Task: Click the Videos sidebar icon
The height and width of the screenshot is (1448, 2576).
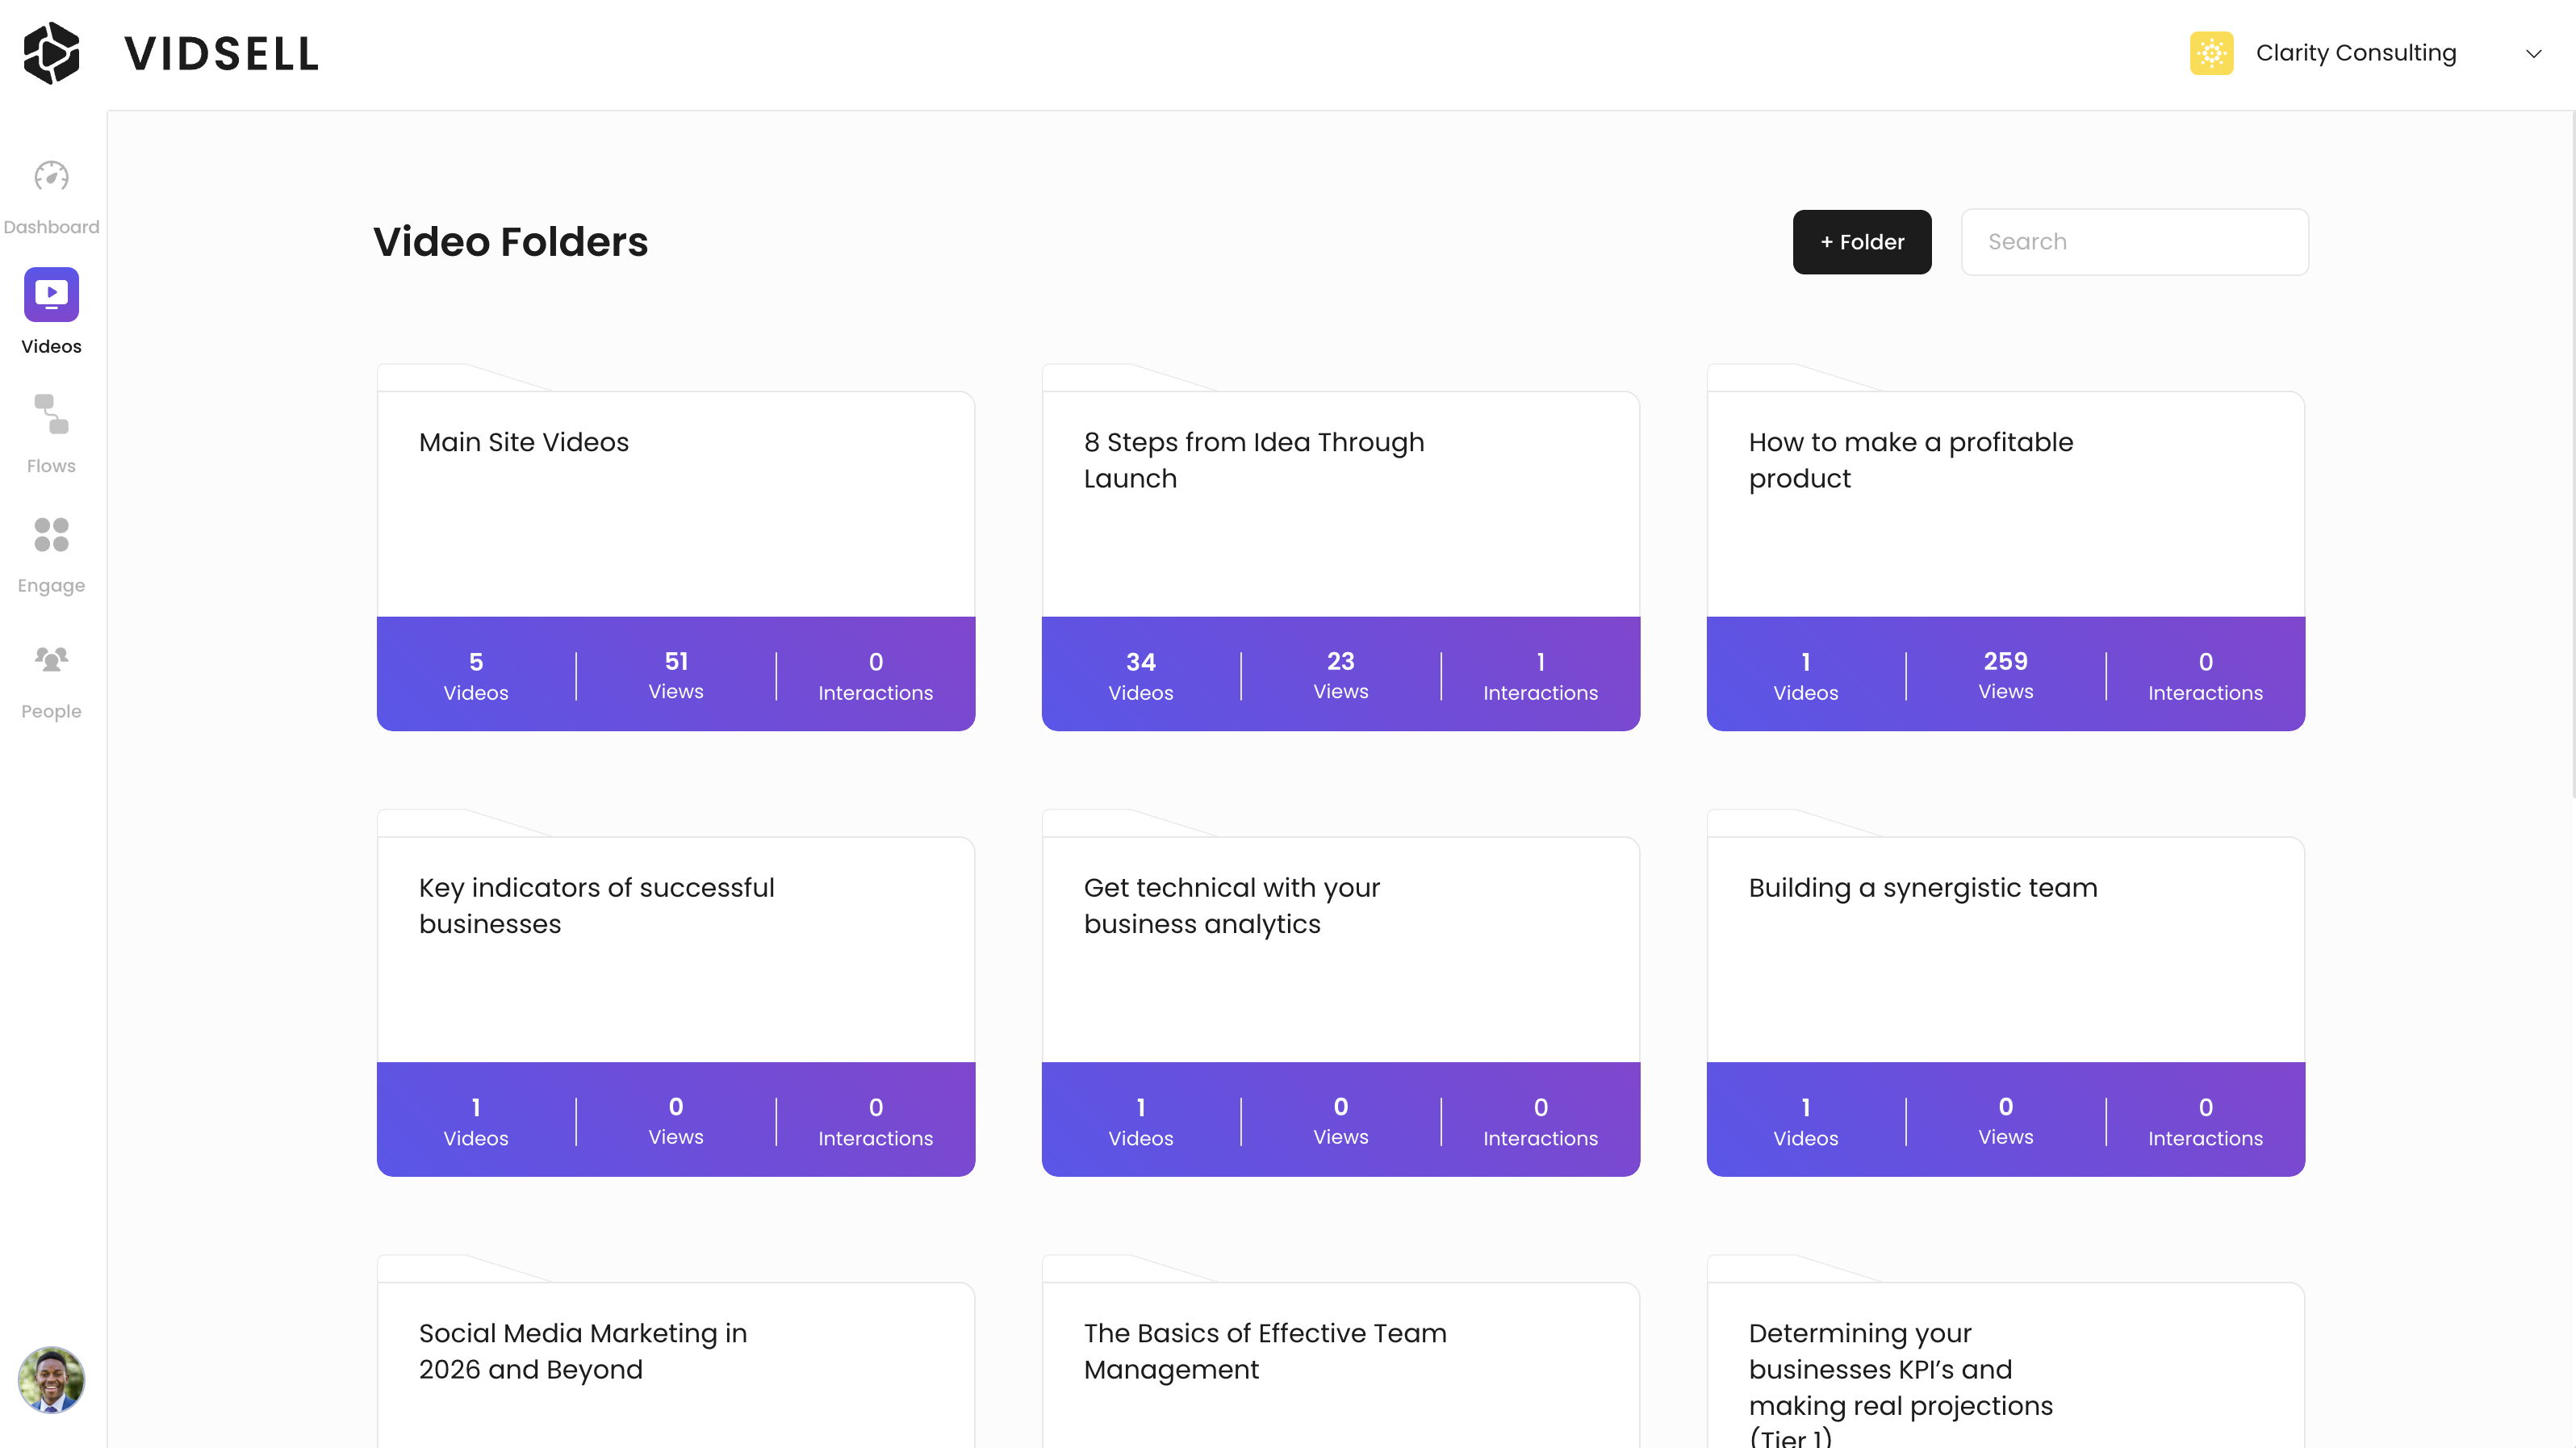Action: [x=51, y=295]
